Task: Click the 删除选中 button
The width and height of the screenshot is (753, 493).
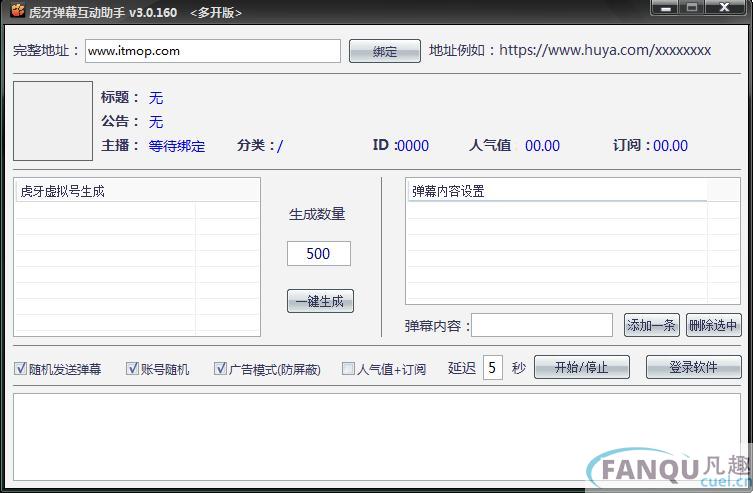Action: [x=713, y=325]
